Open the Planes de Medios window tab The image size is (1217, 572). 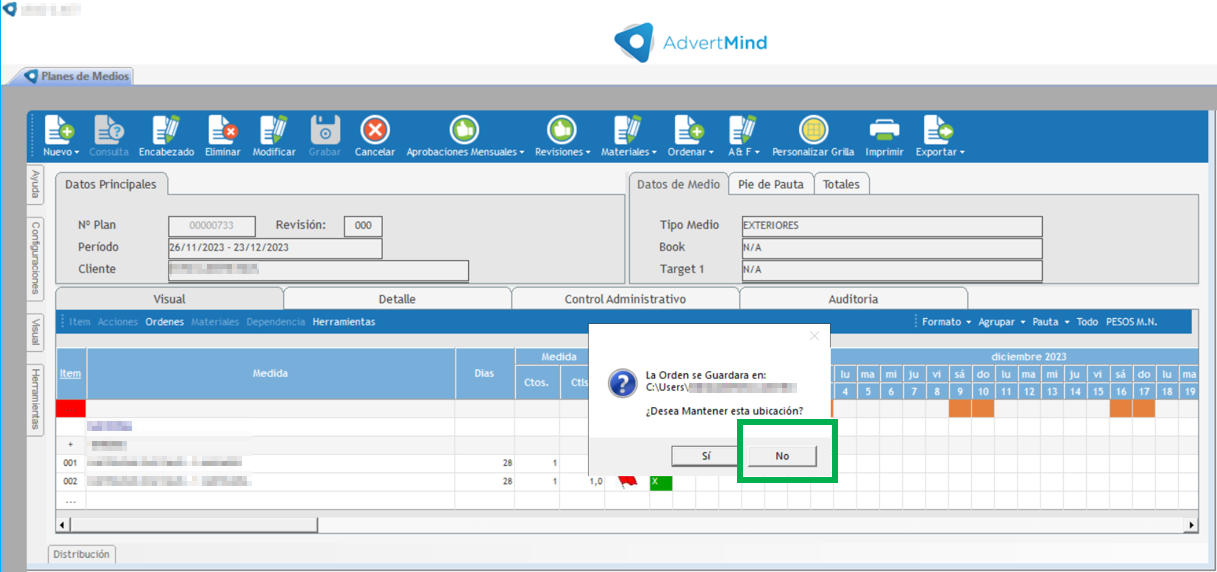tap(76, 76)
